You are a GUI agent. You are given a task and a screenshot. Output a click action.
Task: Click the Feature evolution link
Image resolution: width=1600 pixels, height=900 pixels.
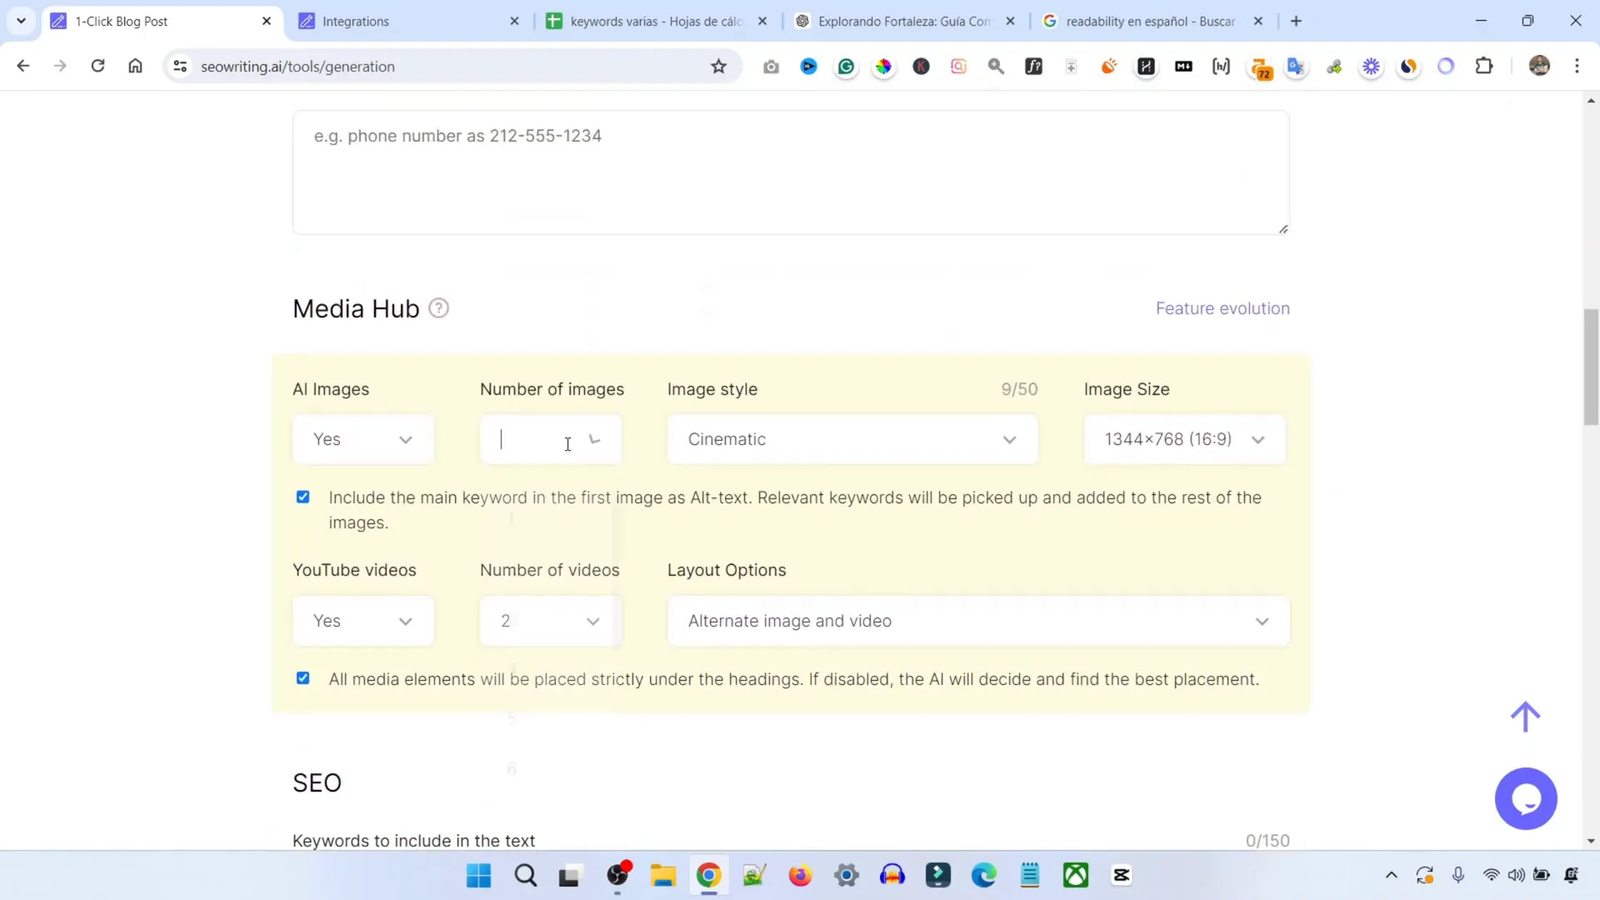click(x=1222, y=308)
